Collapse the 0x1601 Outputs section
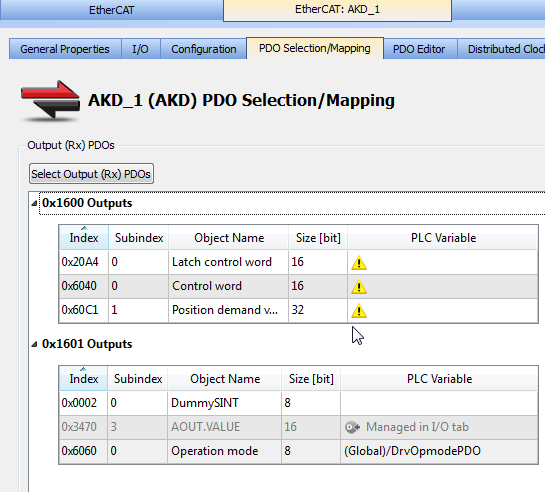 click(34, 344)
